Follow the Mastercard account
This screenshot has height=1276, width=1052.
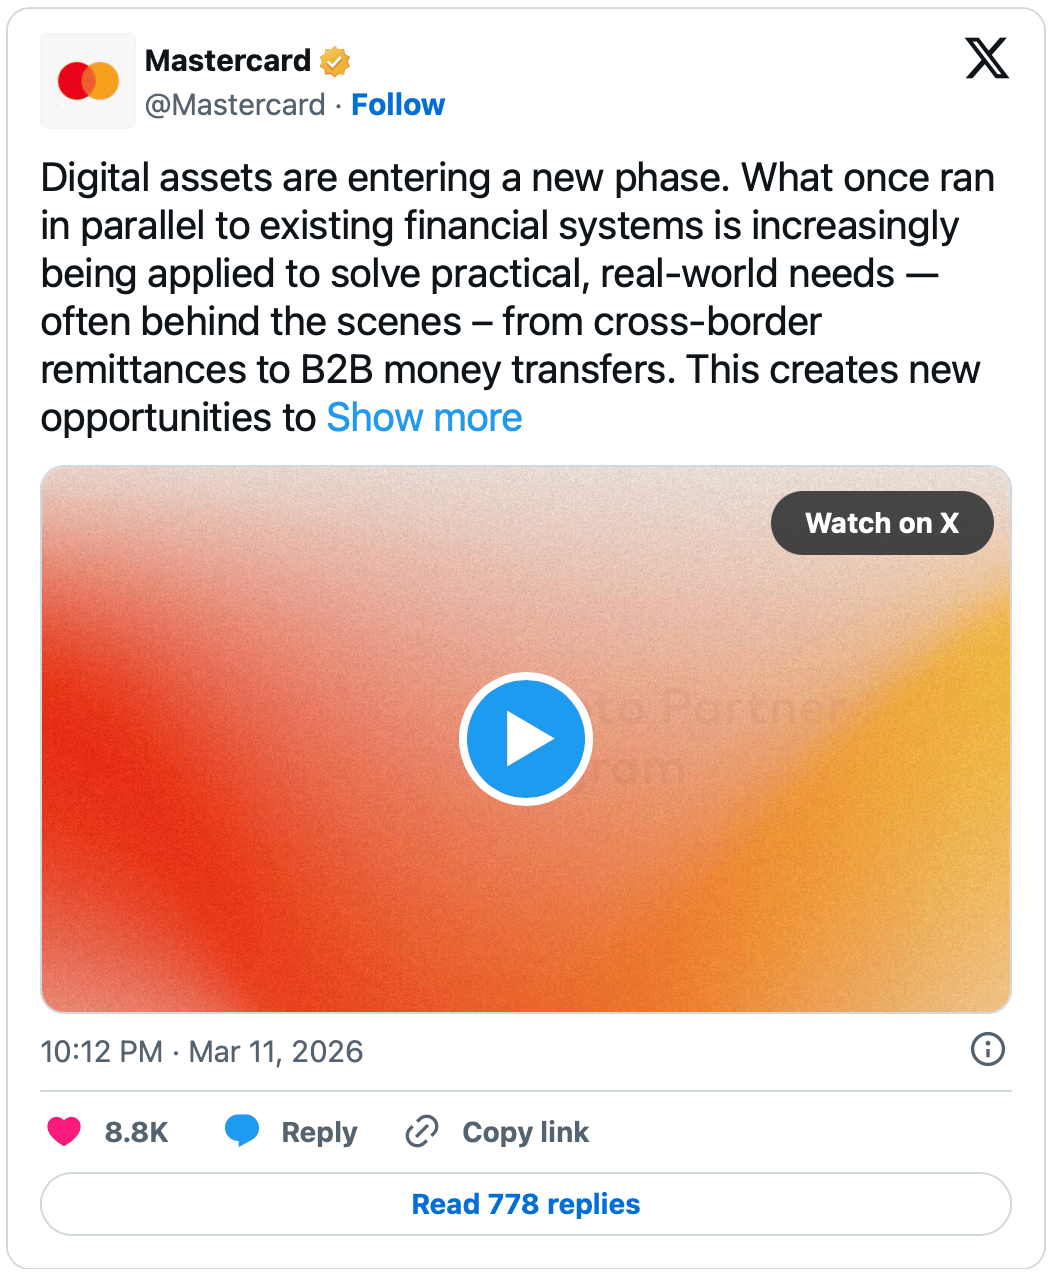pos(398,104)
